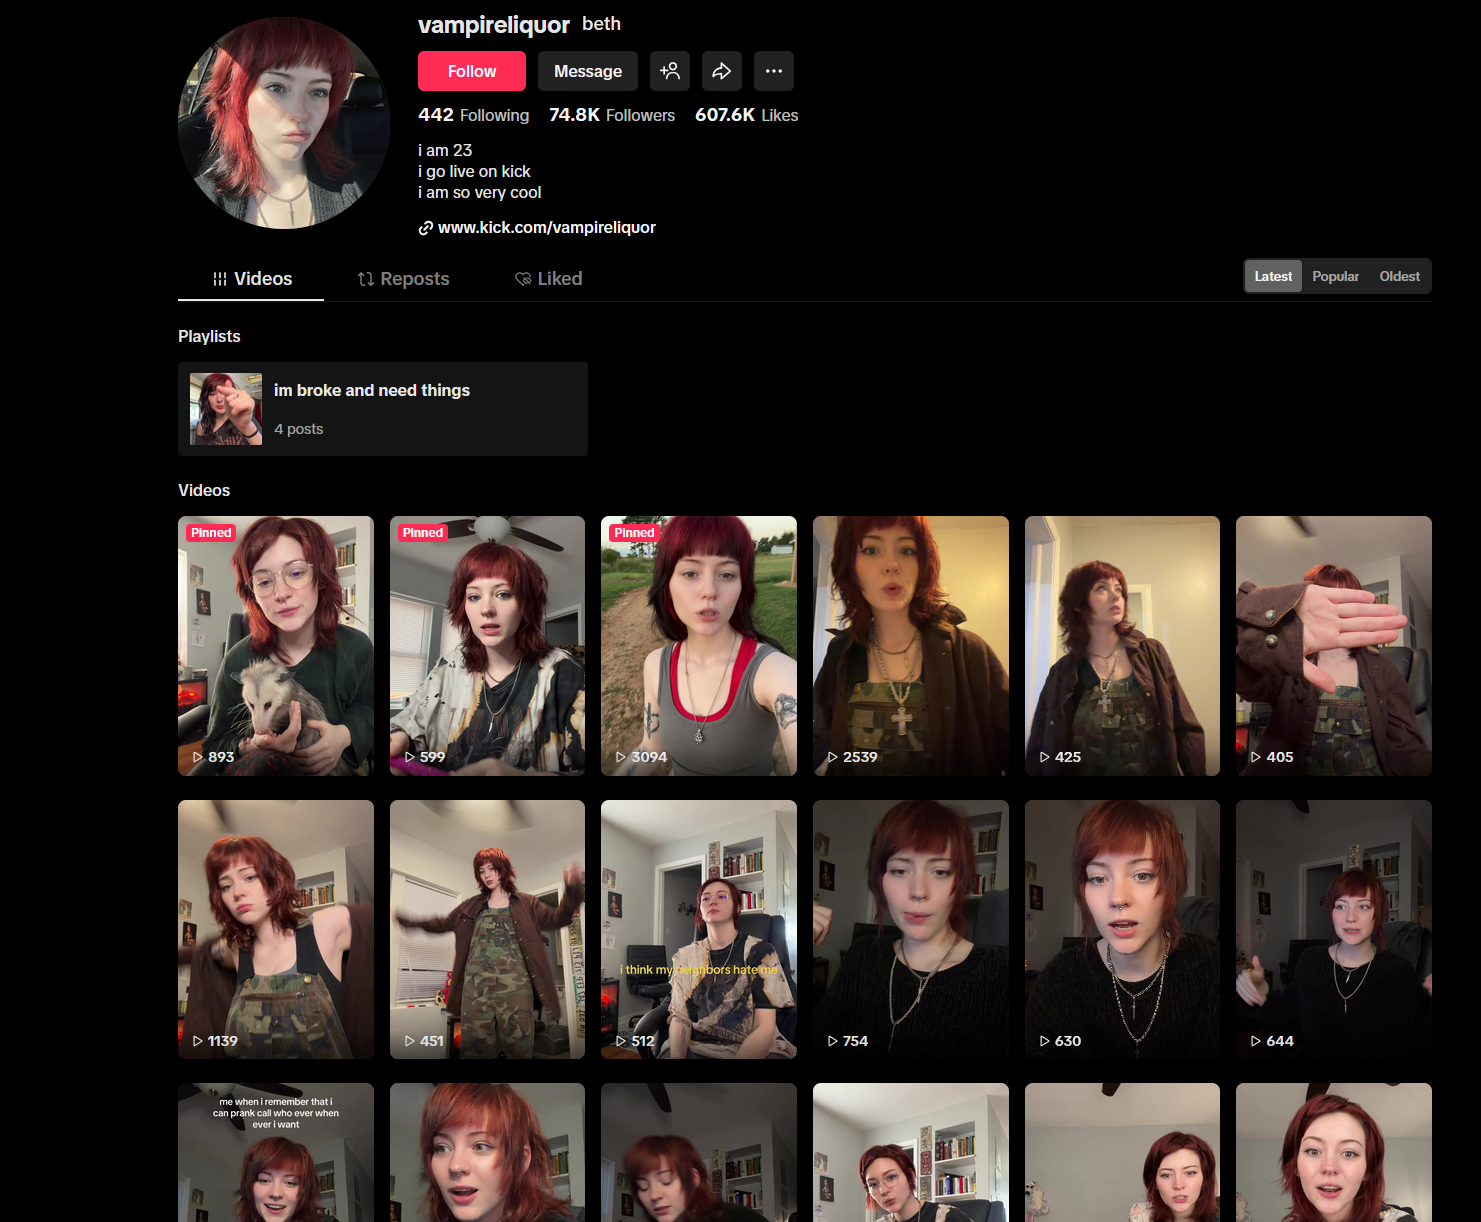Click the 'i am so very cool' bio line
The height and width of the screenshot is (1222, 1481).
tap(480, 192)
